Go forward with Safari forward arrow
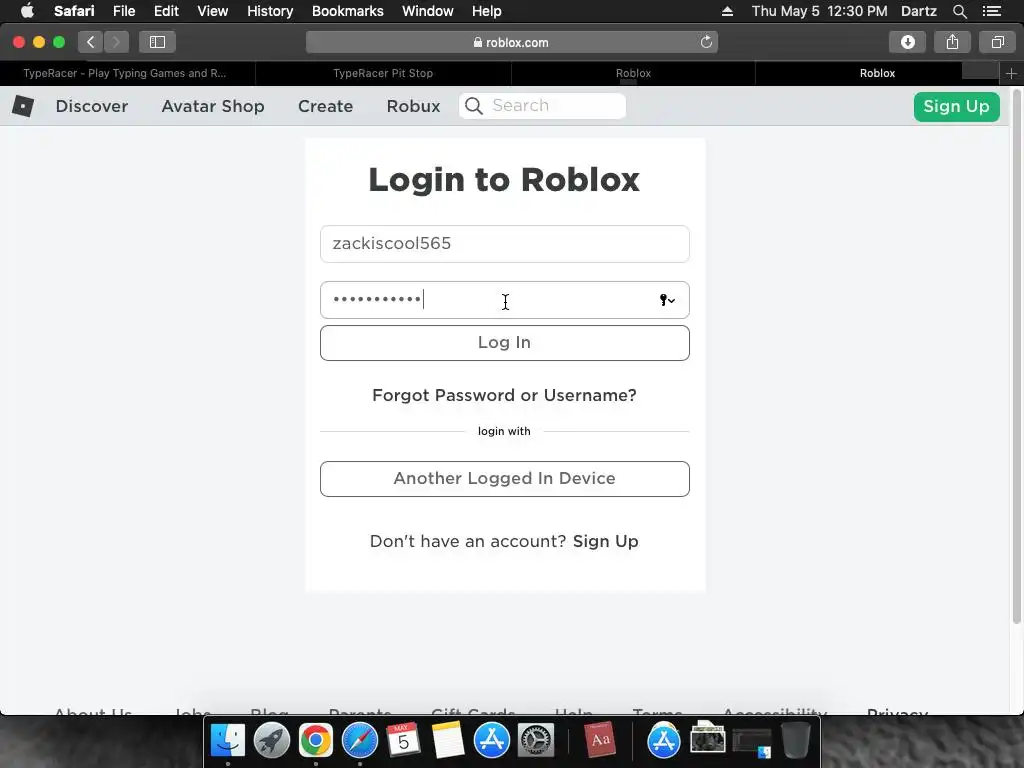This screenshot has width=1024, height=768. pos(116,42)
